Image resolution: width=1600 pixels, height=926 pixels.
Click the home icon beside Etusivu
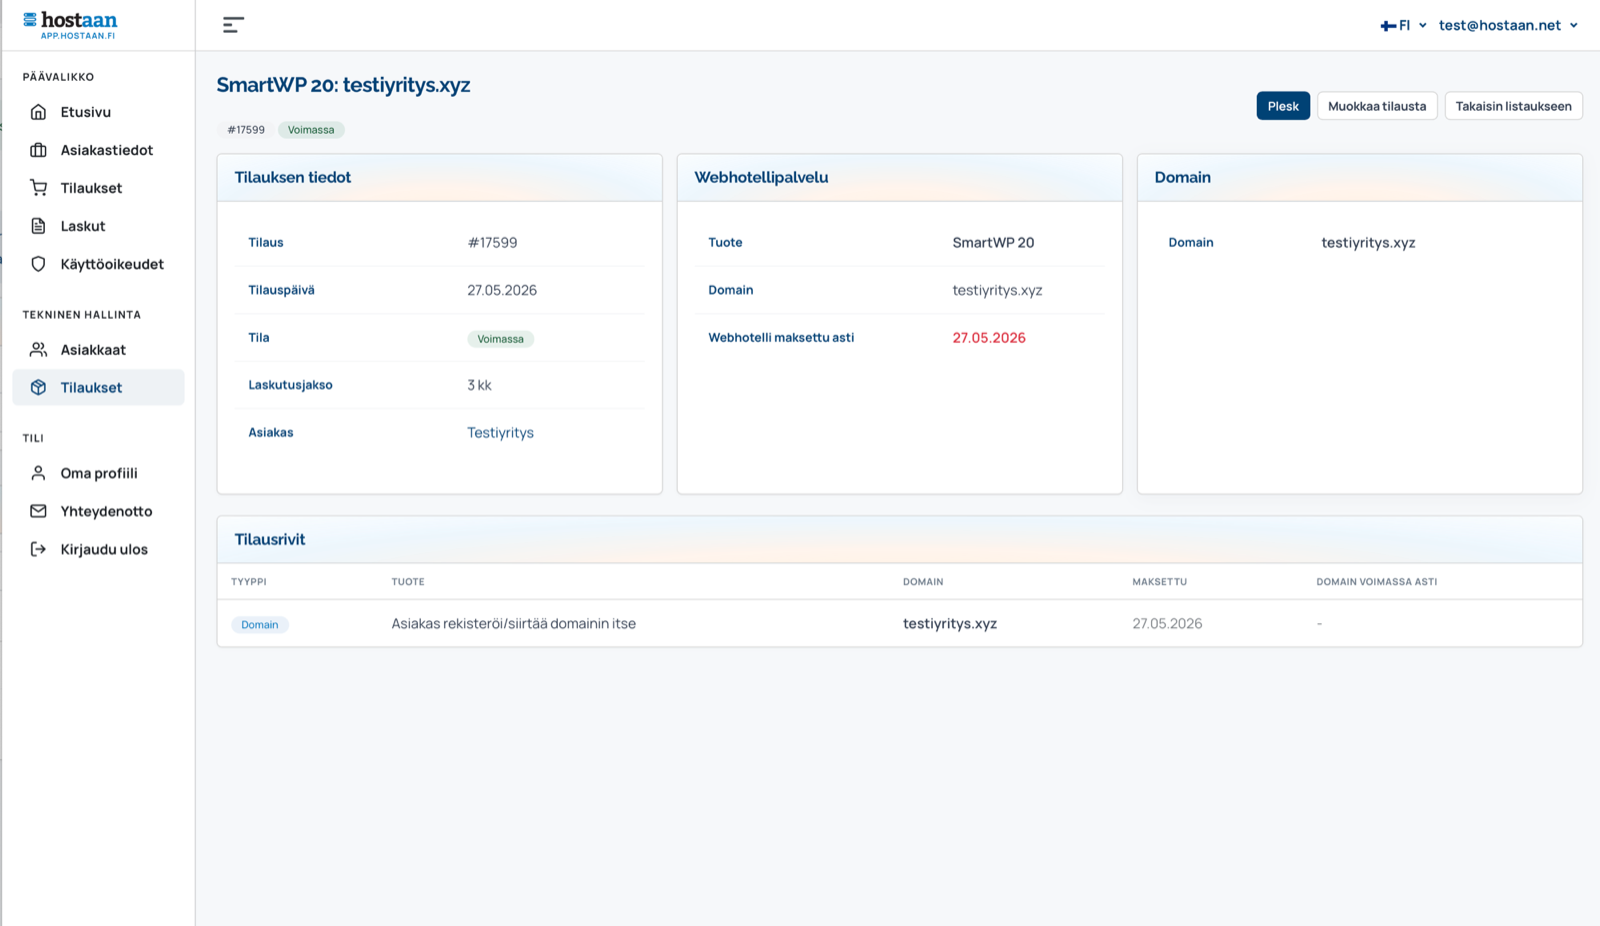(38, 112)
